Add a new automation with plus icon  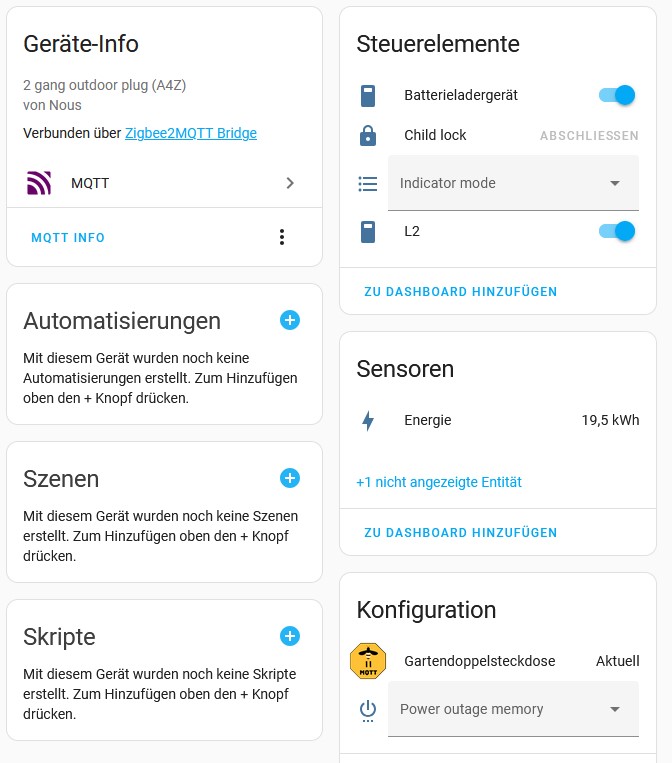tap(290, 320)
